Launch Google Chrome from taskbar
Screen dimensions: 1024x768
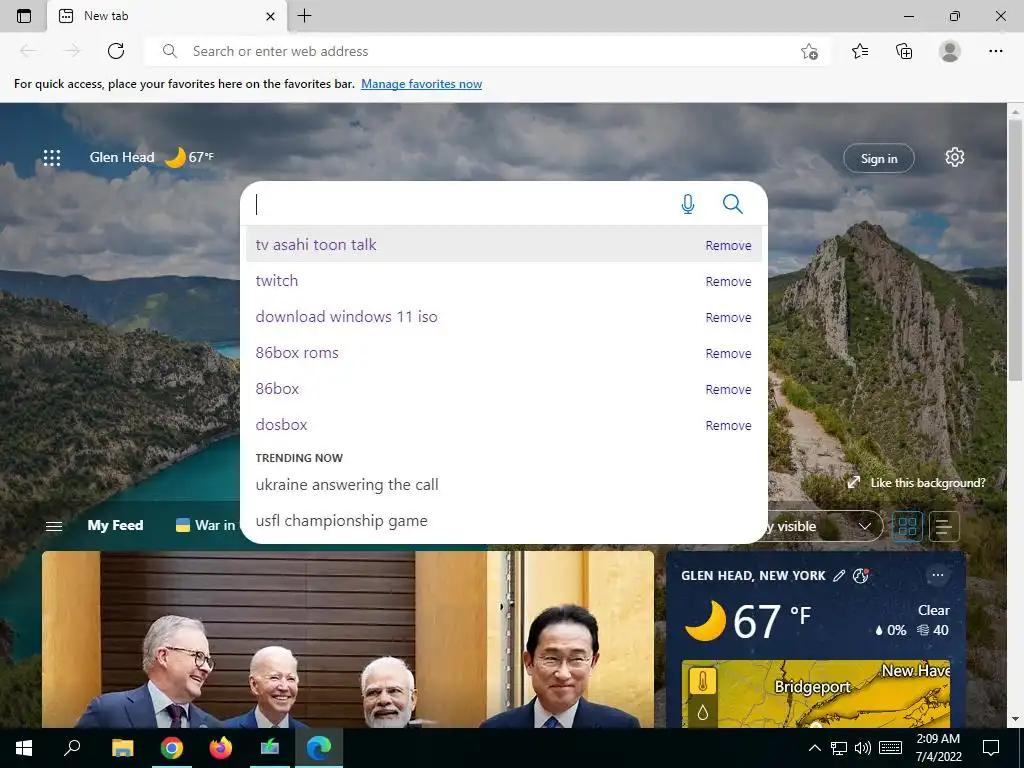tap(172, 748)
